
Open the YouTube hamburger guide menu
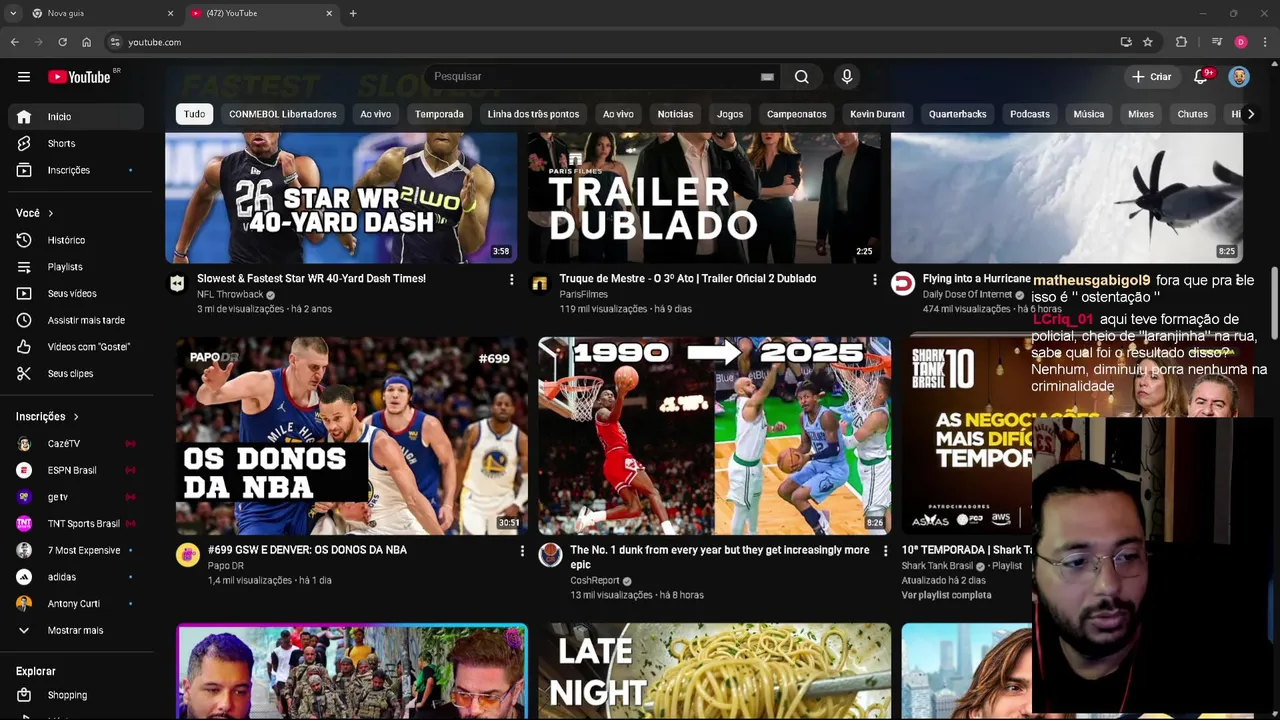tap(24, 77)
